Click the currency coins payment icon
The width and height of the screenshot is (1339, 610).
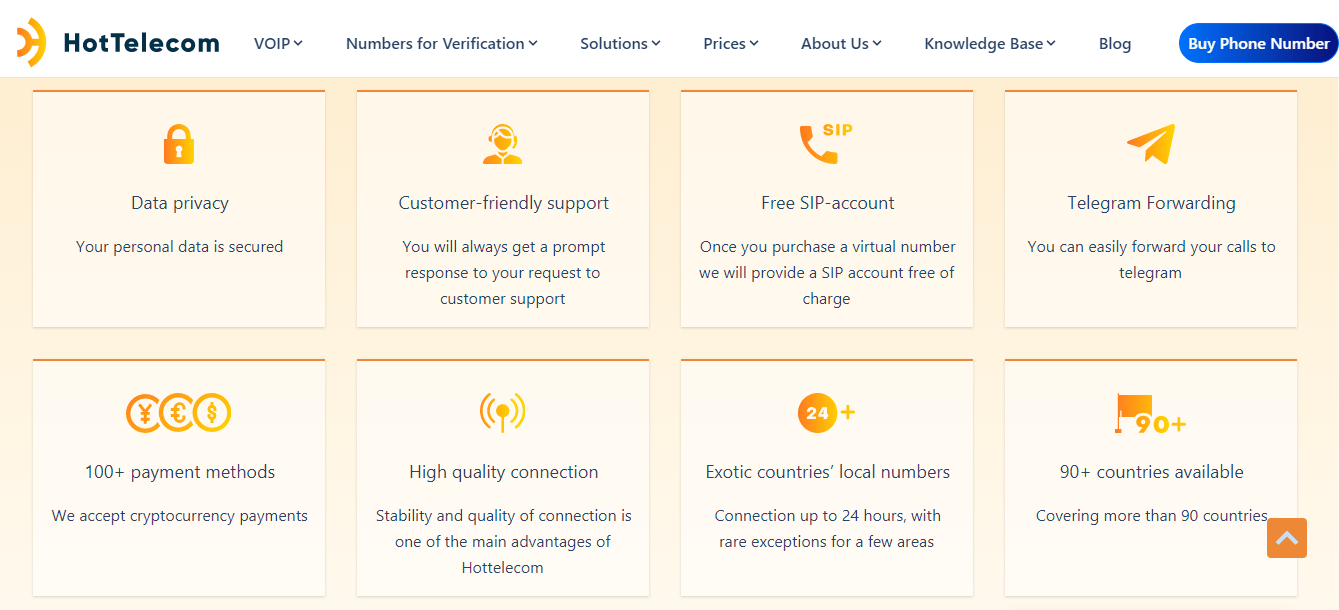pos(179,412)
